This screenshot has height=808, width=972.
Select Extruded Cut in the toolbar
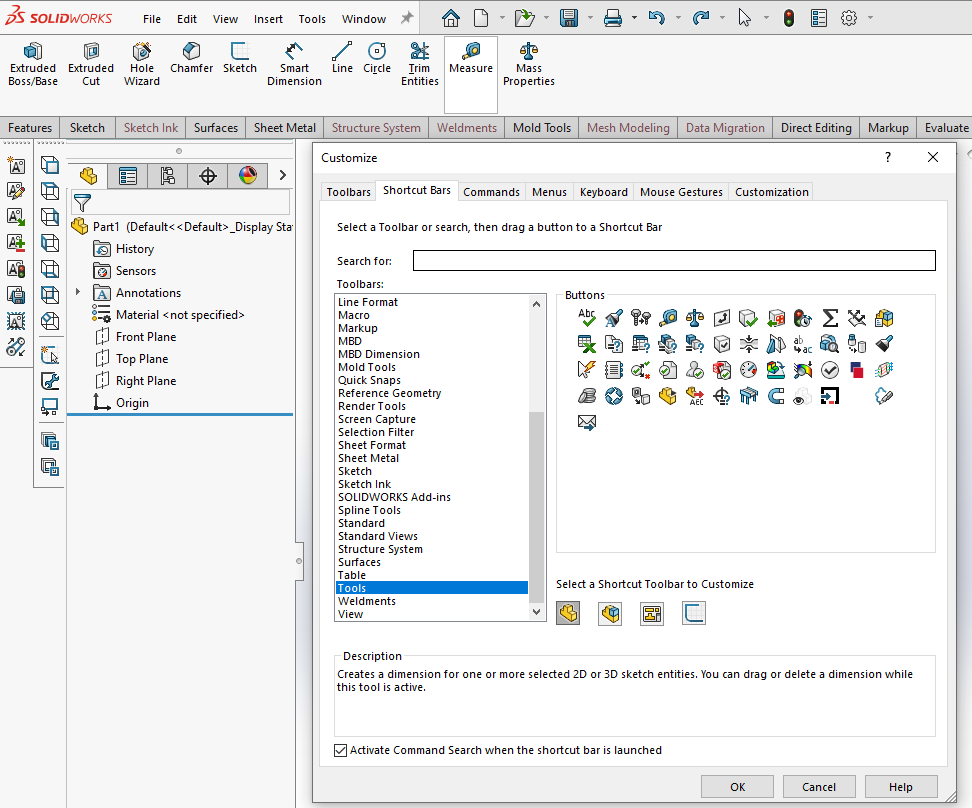[91, 63]
